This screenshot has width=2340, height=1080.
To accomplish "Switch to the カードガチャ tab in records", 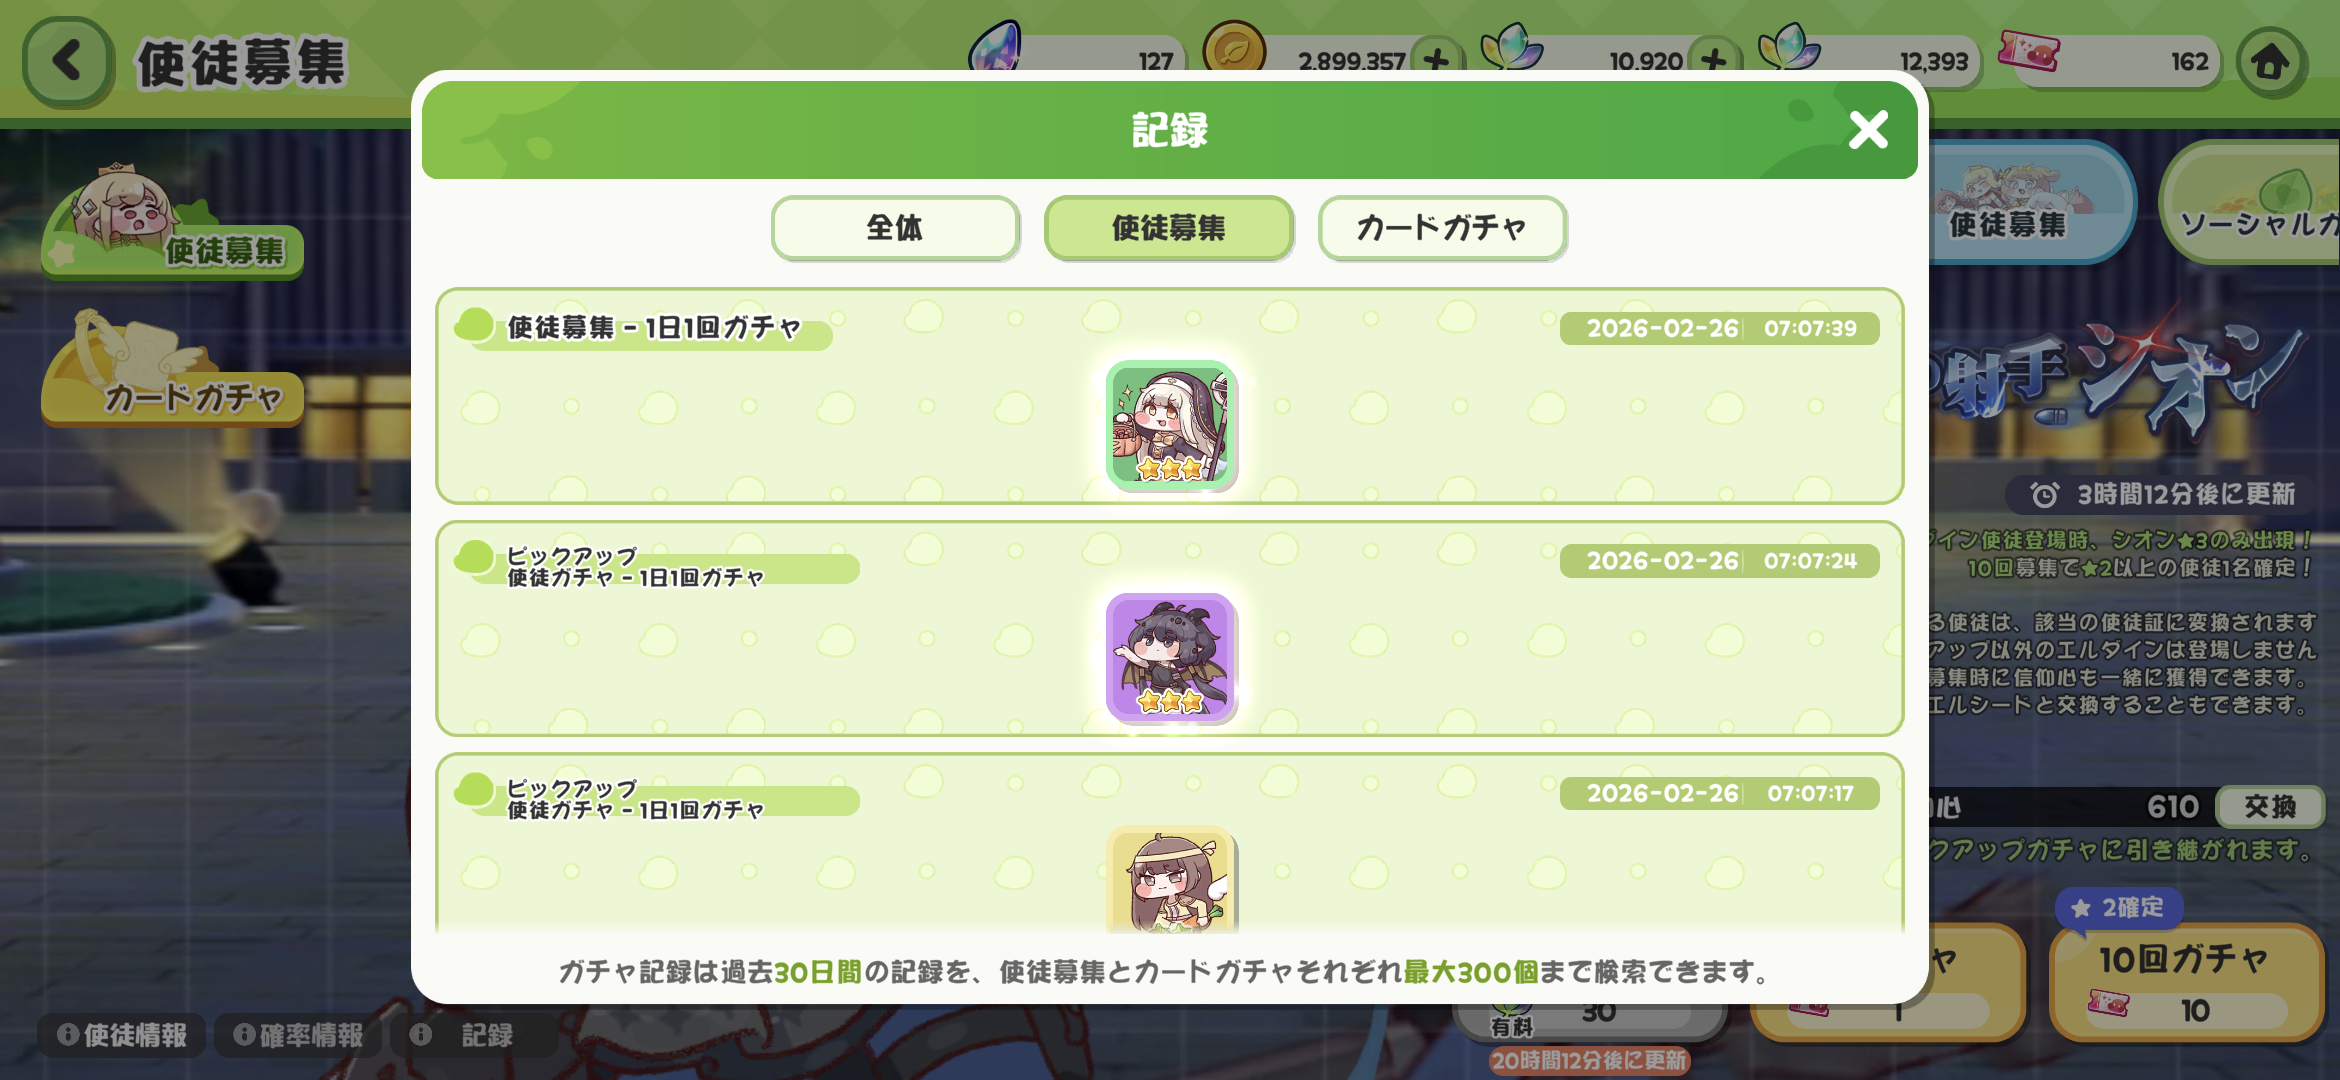I will (1442, 228).
